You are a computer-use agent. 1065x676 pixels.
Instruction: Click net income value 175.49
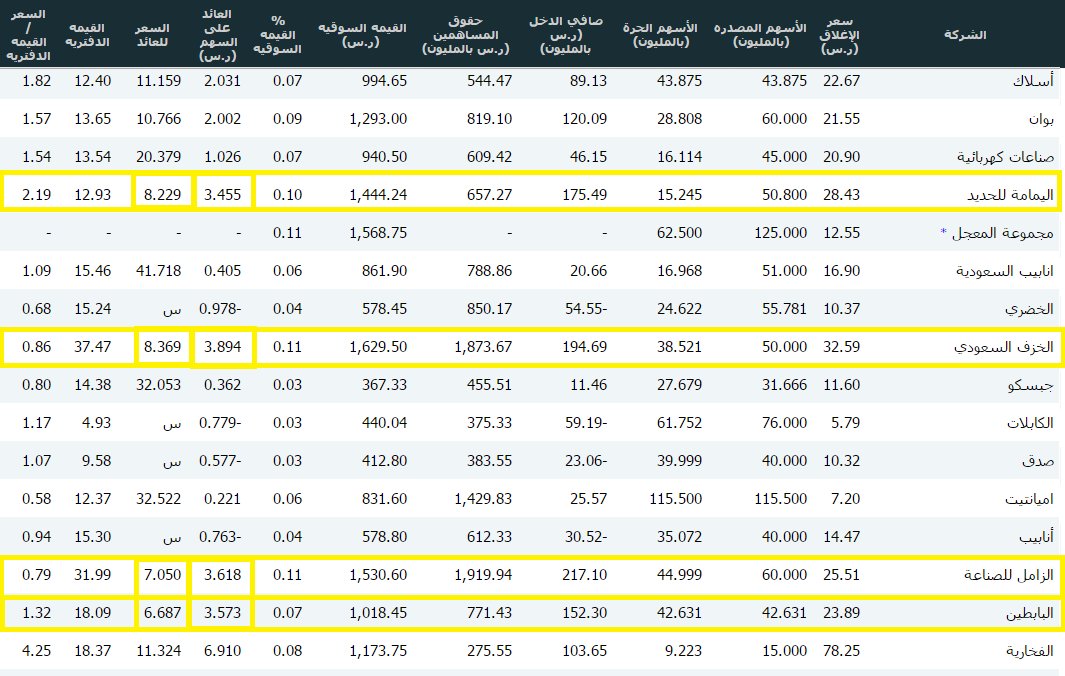pyautogui.click(x=585, y=195)
